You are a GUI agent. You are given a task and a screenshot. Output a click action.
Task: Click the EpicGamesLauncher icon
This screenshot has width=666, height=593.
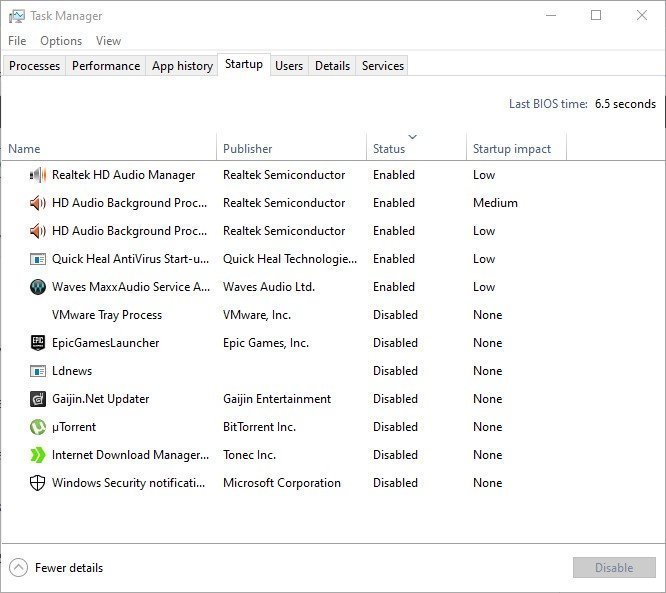(38, 343)
